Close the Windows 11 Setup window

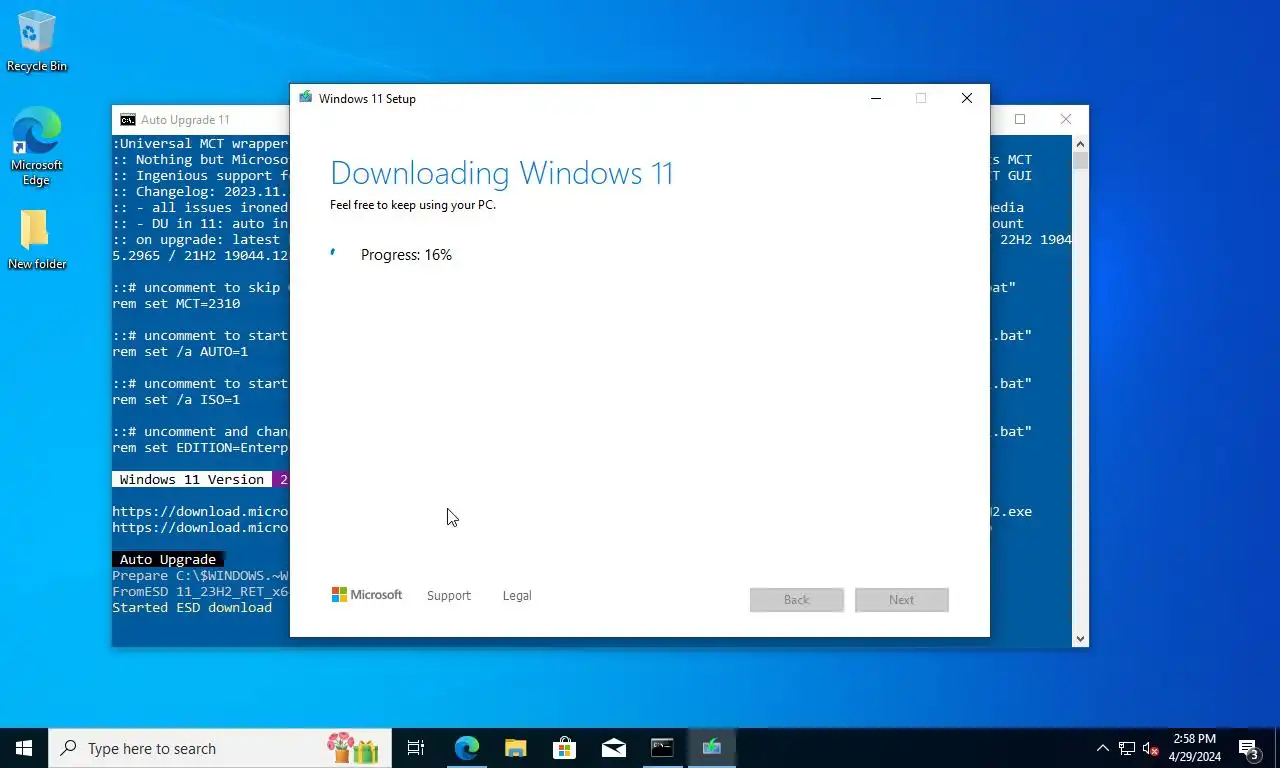tap(967, 98)
